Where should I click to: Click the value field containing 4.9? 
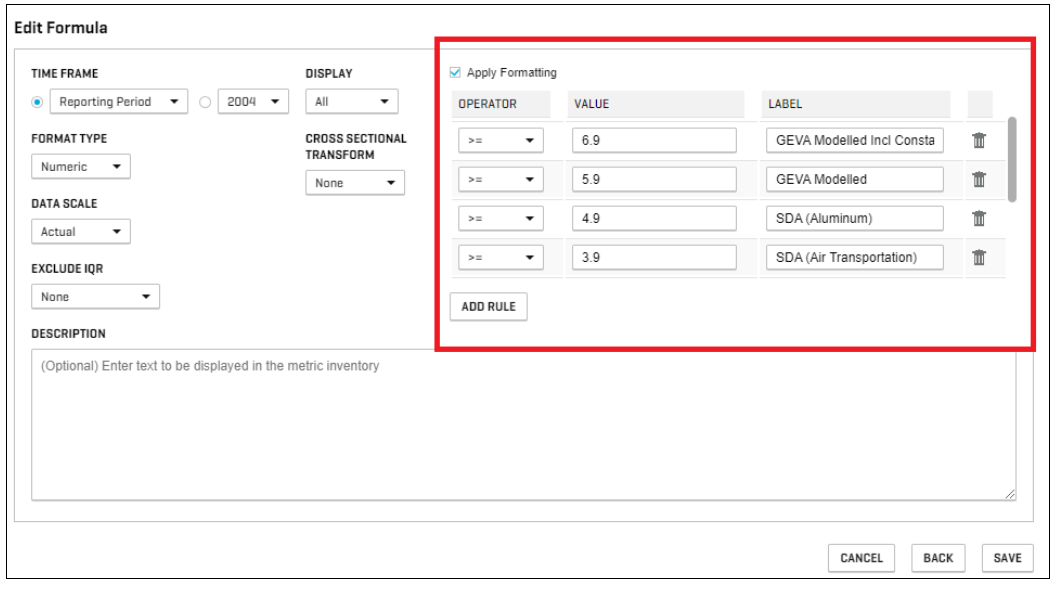tap(654, 218)
